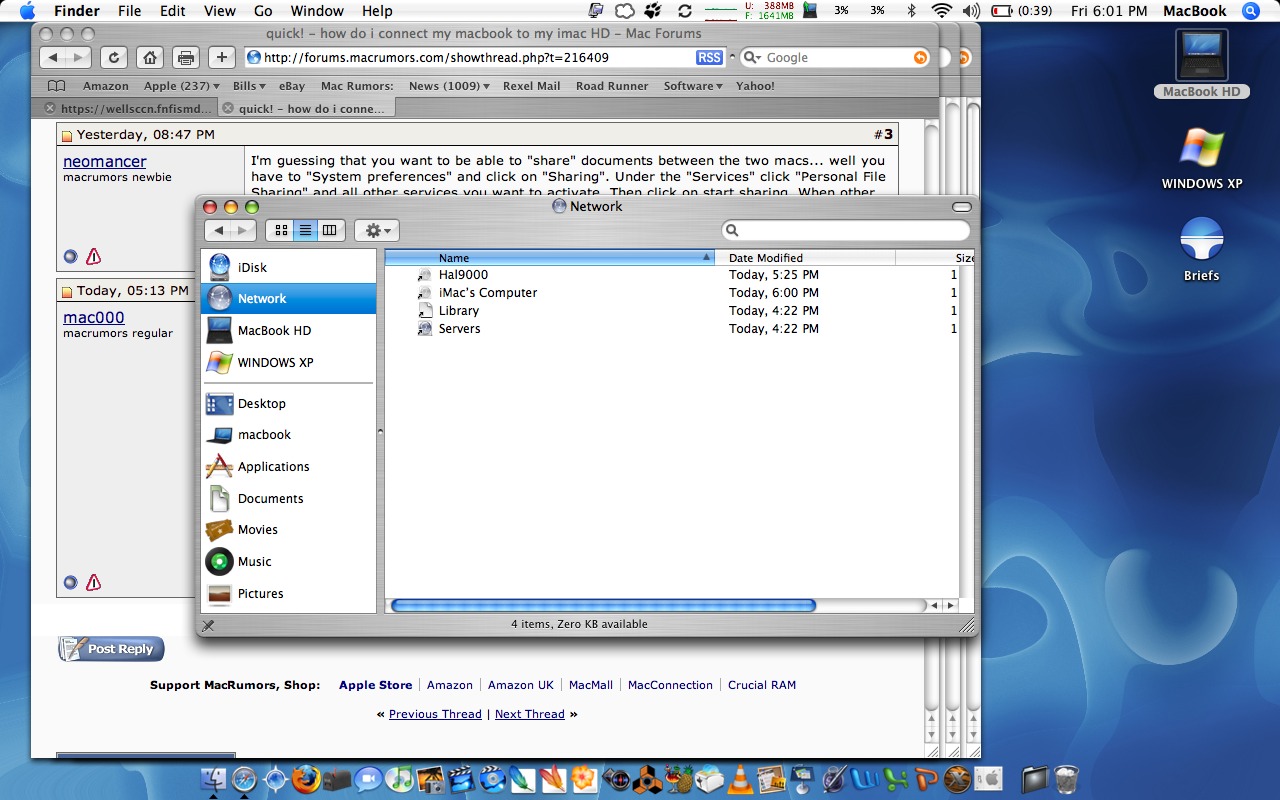Open MacBook HD drive on the desktop
The height and width of the screenshot is (800, 1280).
tap(1202, 63)
